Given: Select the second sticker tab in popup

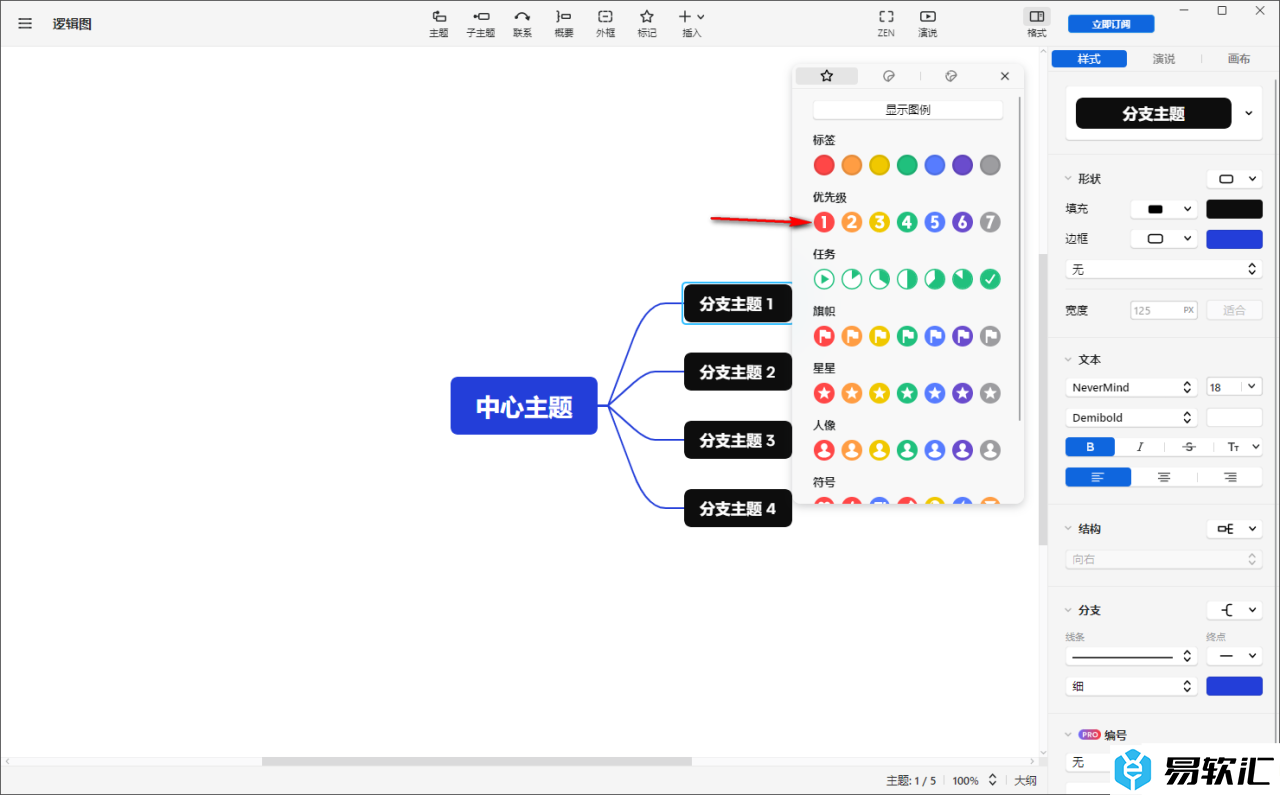Looking at the screenshot, I should (x=889, y=76).
